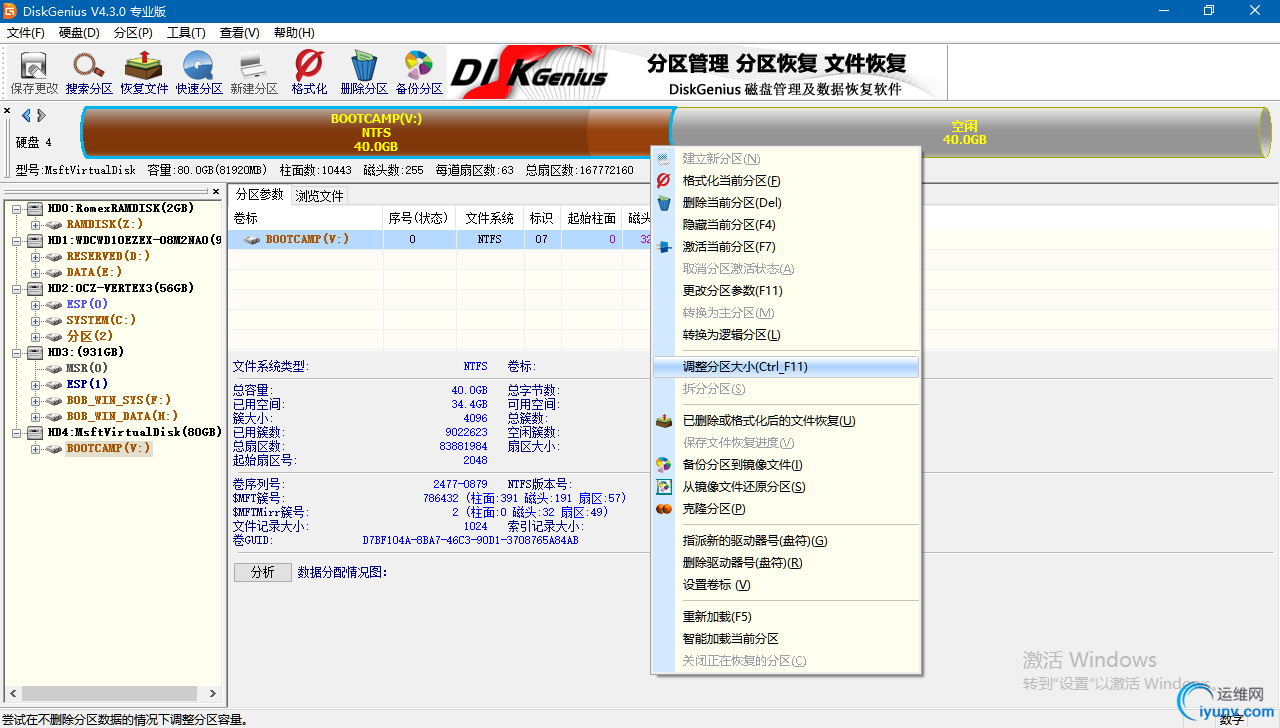The width and height of the screenshot is (1280, 728).
Task: Select ESP(0) in the disk tree
Action: point(87,304)
